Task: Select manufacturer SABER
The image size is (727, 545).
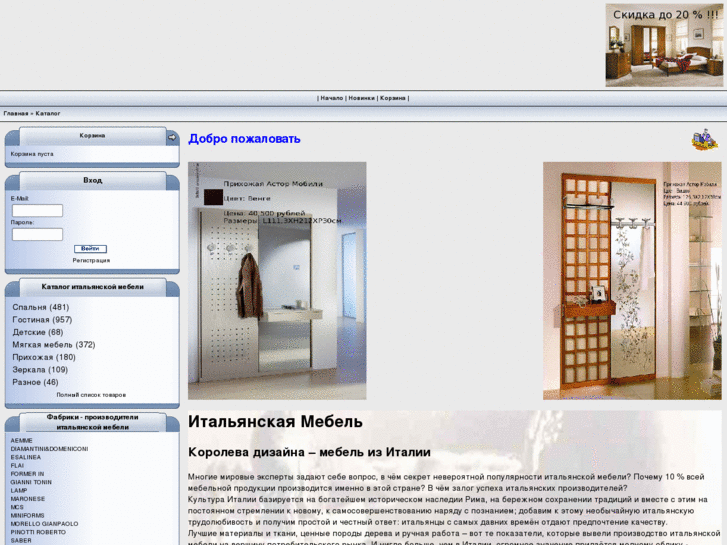Action: 21,541
